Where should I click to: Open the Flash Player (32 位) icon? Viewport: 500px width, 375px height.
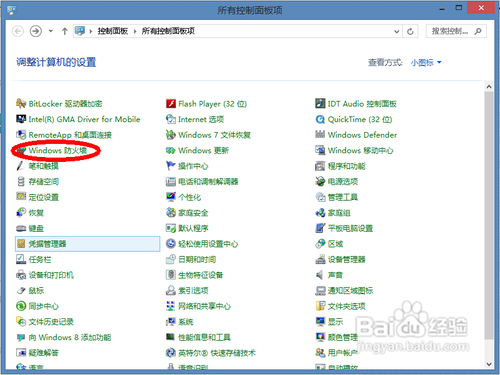click(171, 104)
